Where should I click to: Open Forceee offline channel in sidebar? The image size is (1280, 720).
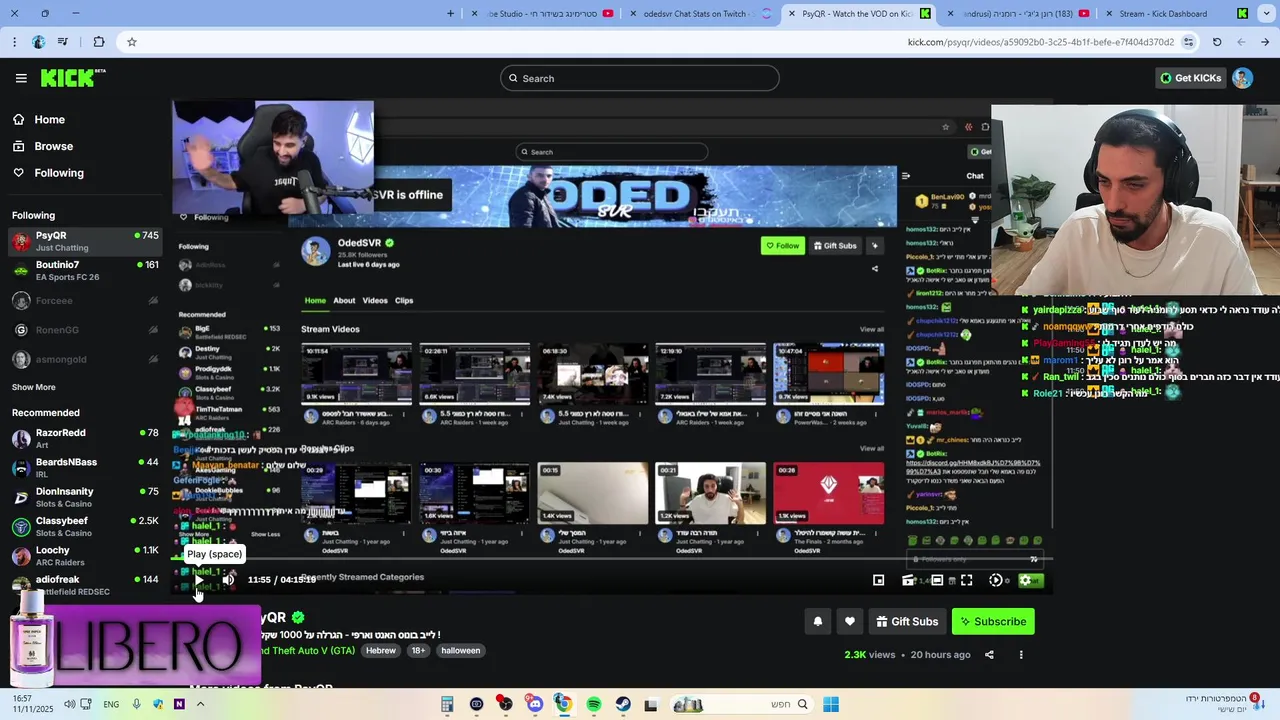point(85,301)
